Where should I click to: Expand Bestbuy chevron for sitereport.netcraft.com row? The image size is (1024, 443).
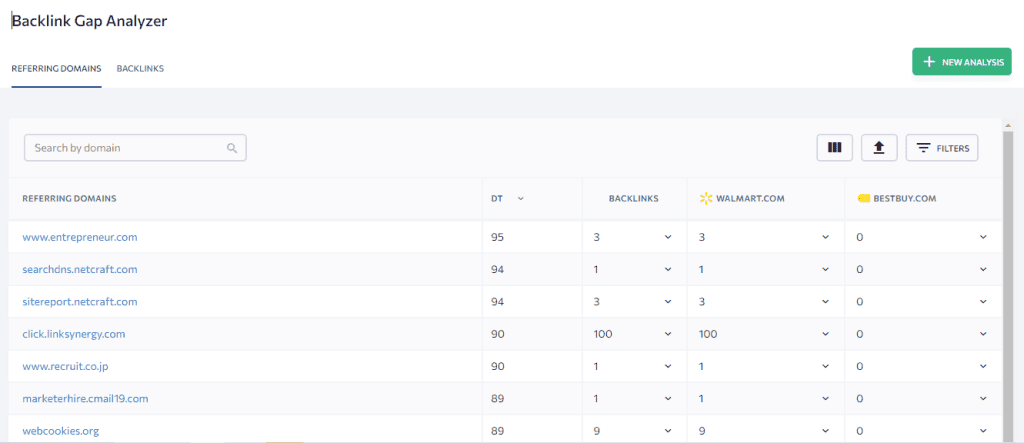(983, 302)
